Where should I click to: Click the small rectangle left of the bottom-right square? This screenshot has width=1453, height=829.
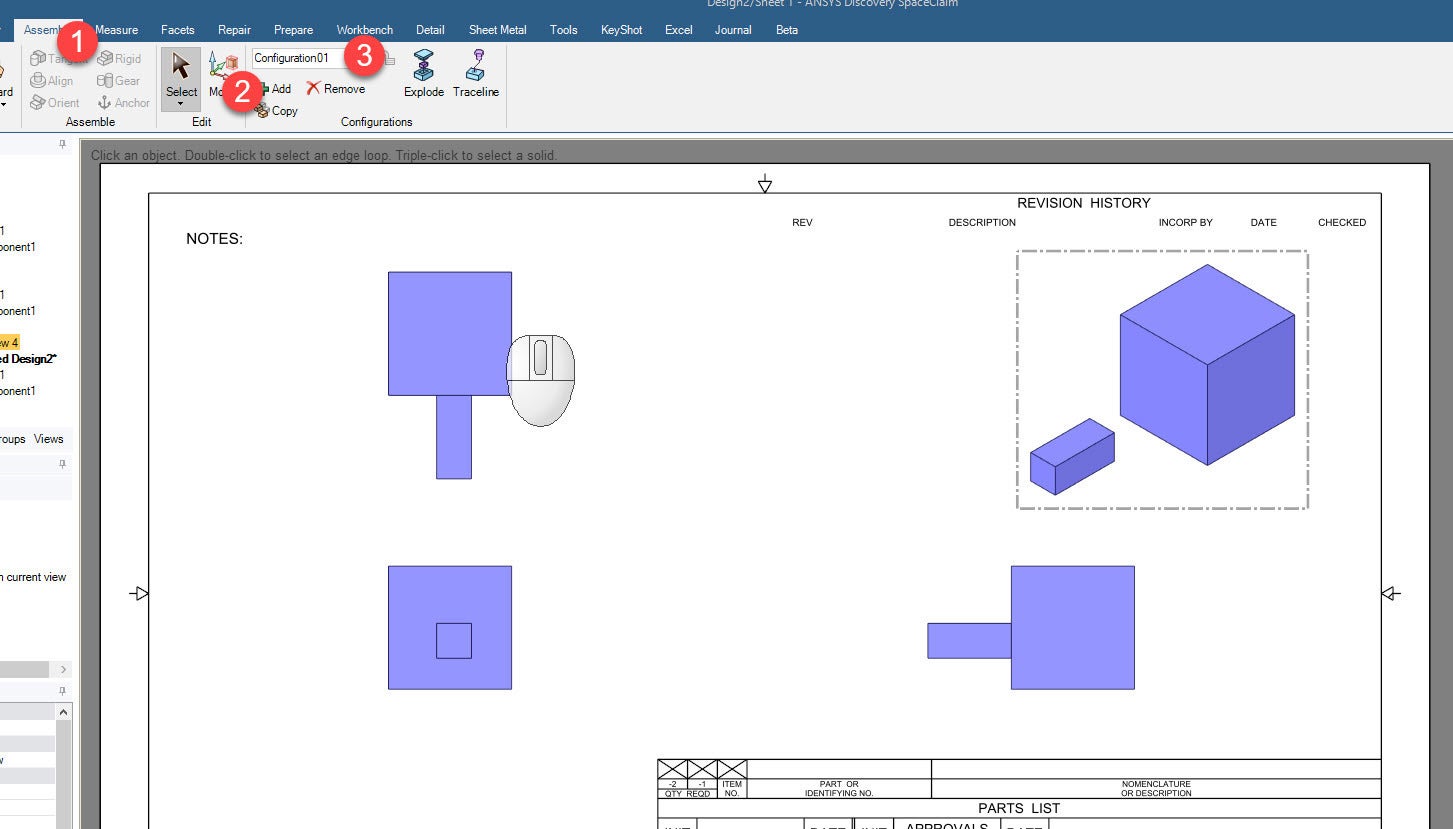969,641
